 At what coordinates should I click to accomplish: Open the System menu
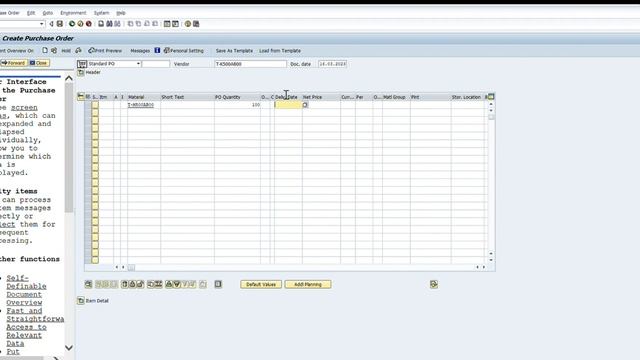(101, 13)
